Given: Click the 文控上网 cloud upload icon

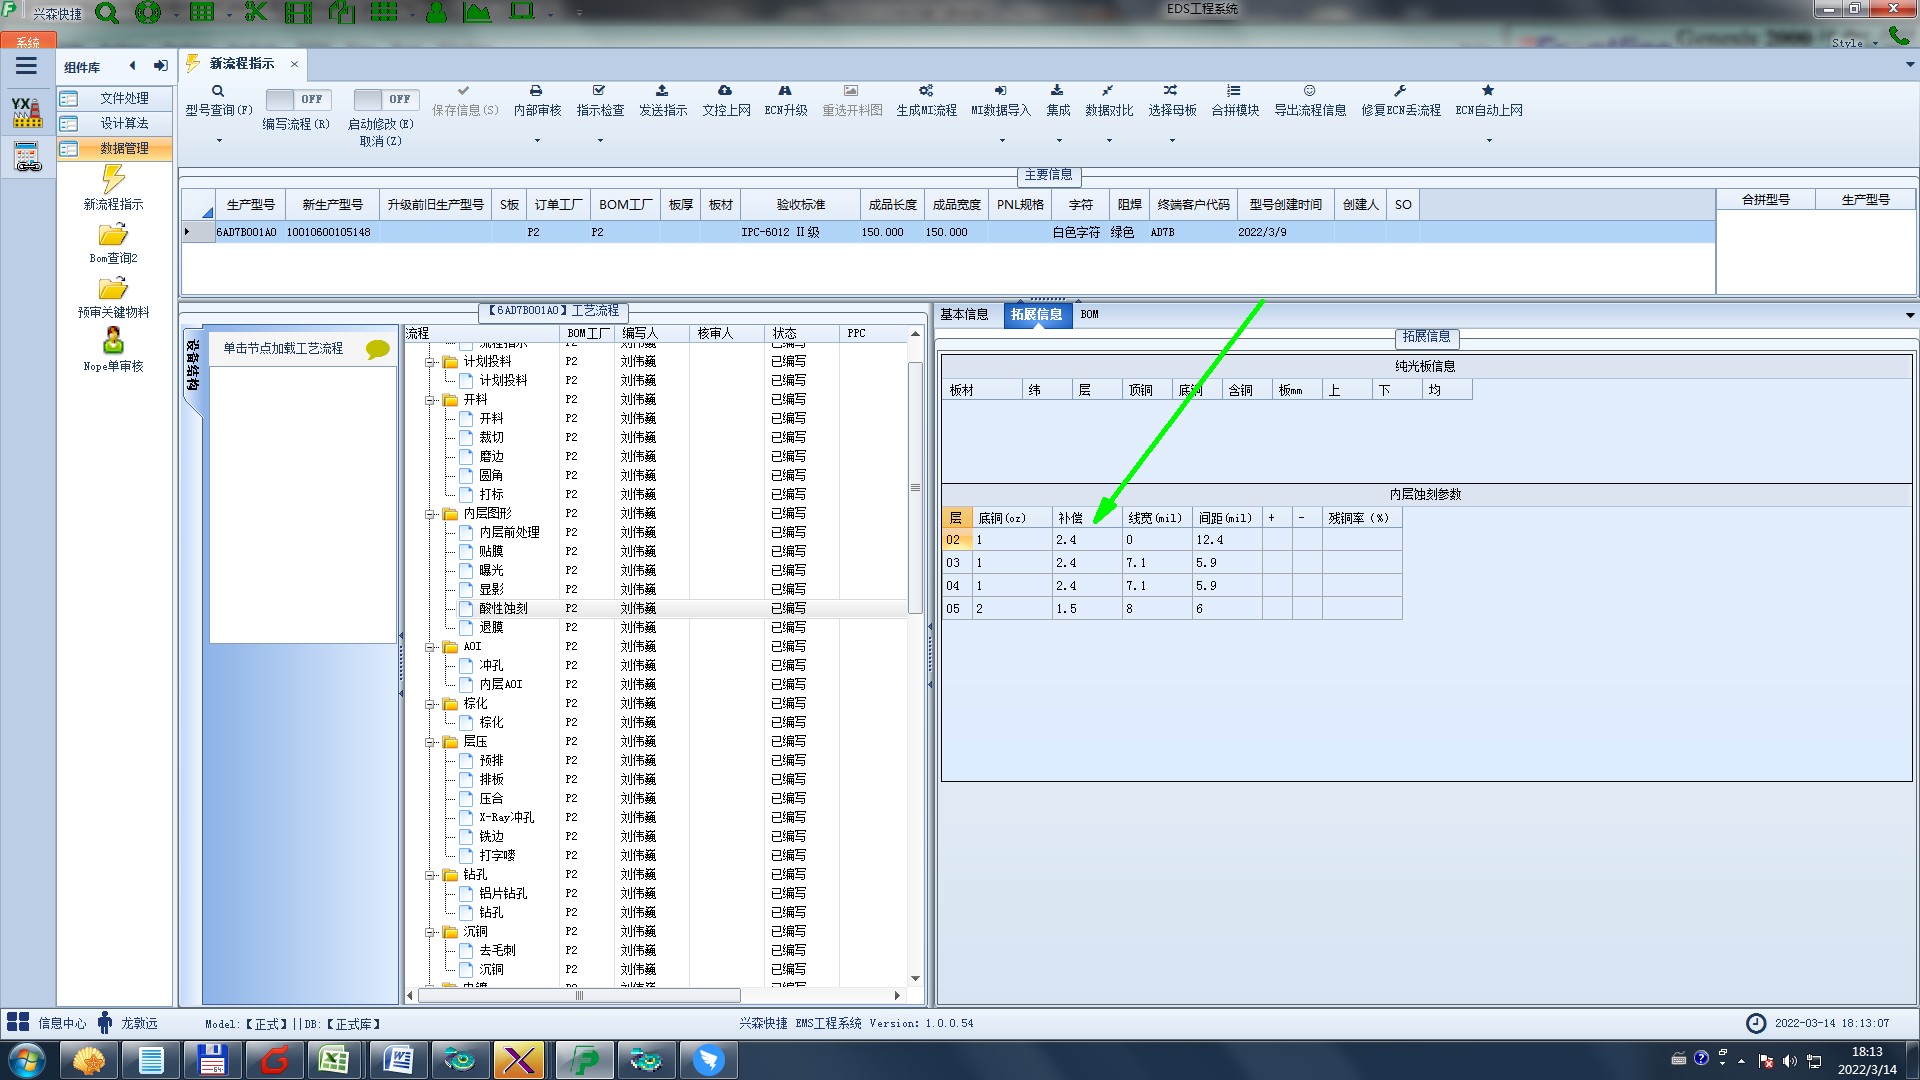Looking at the screenshot, I should 725,91.
